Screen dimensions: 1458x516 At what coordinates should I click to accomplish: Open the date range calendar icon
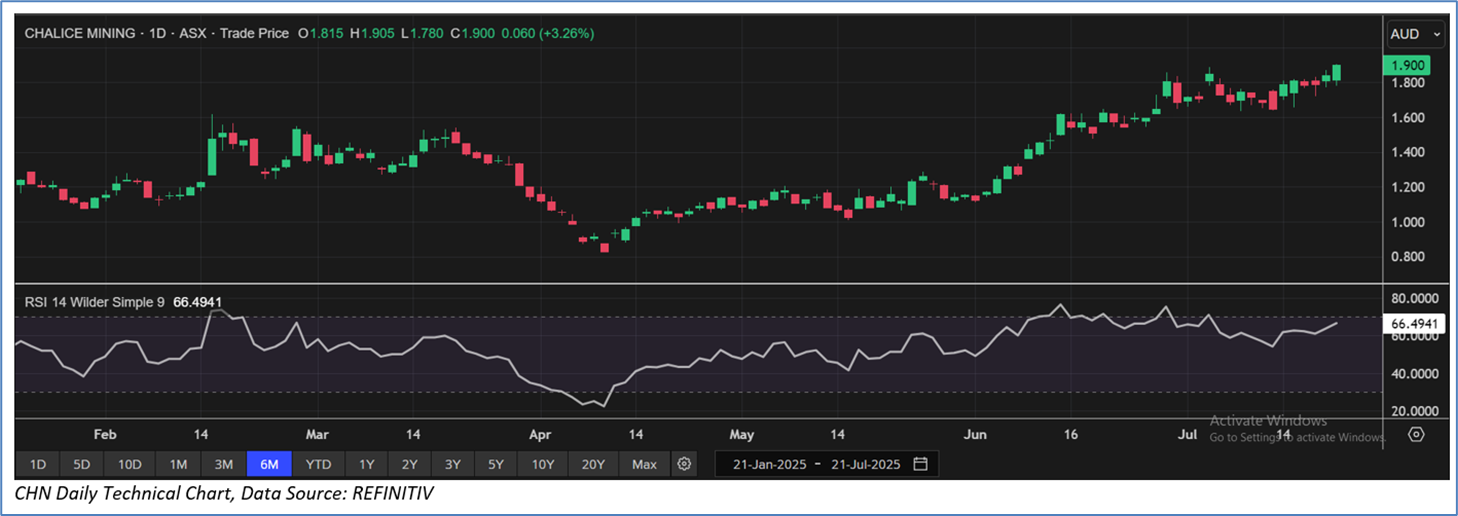click(920, 464)
